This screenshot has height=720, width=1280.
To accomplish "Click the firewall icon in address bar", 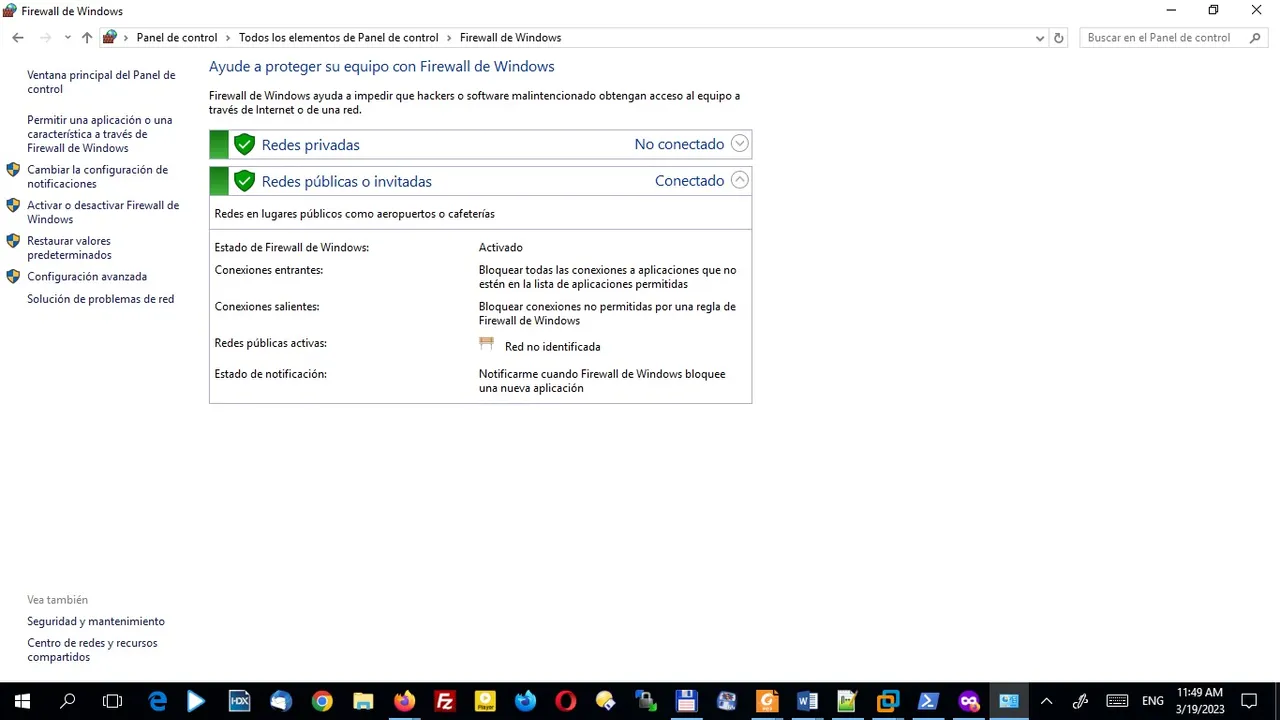I will pyautogui.click(x=110, y=37).
